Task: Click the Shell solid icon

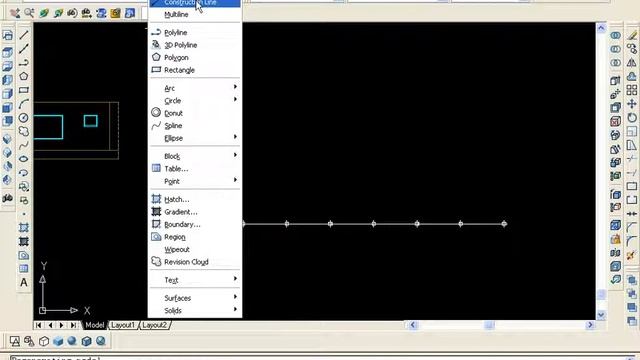Action: 616,266
